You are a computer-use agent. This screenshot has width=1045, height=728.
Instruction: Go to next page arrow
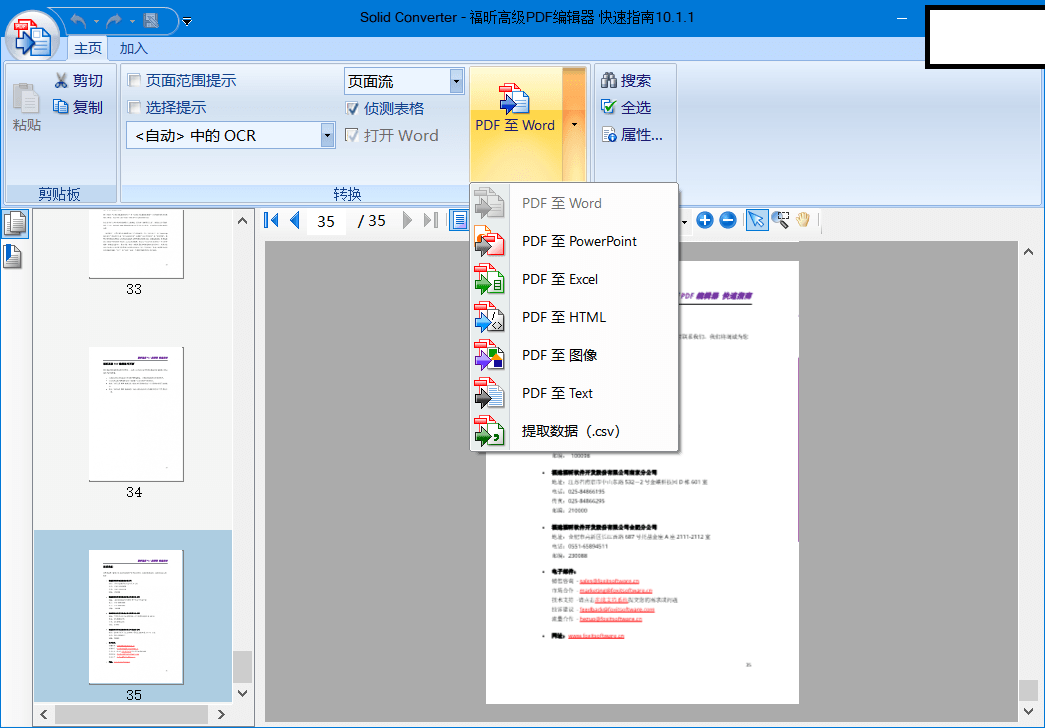point(407,220)
